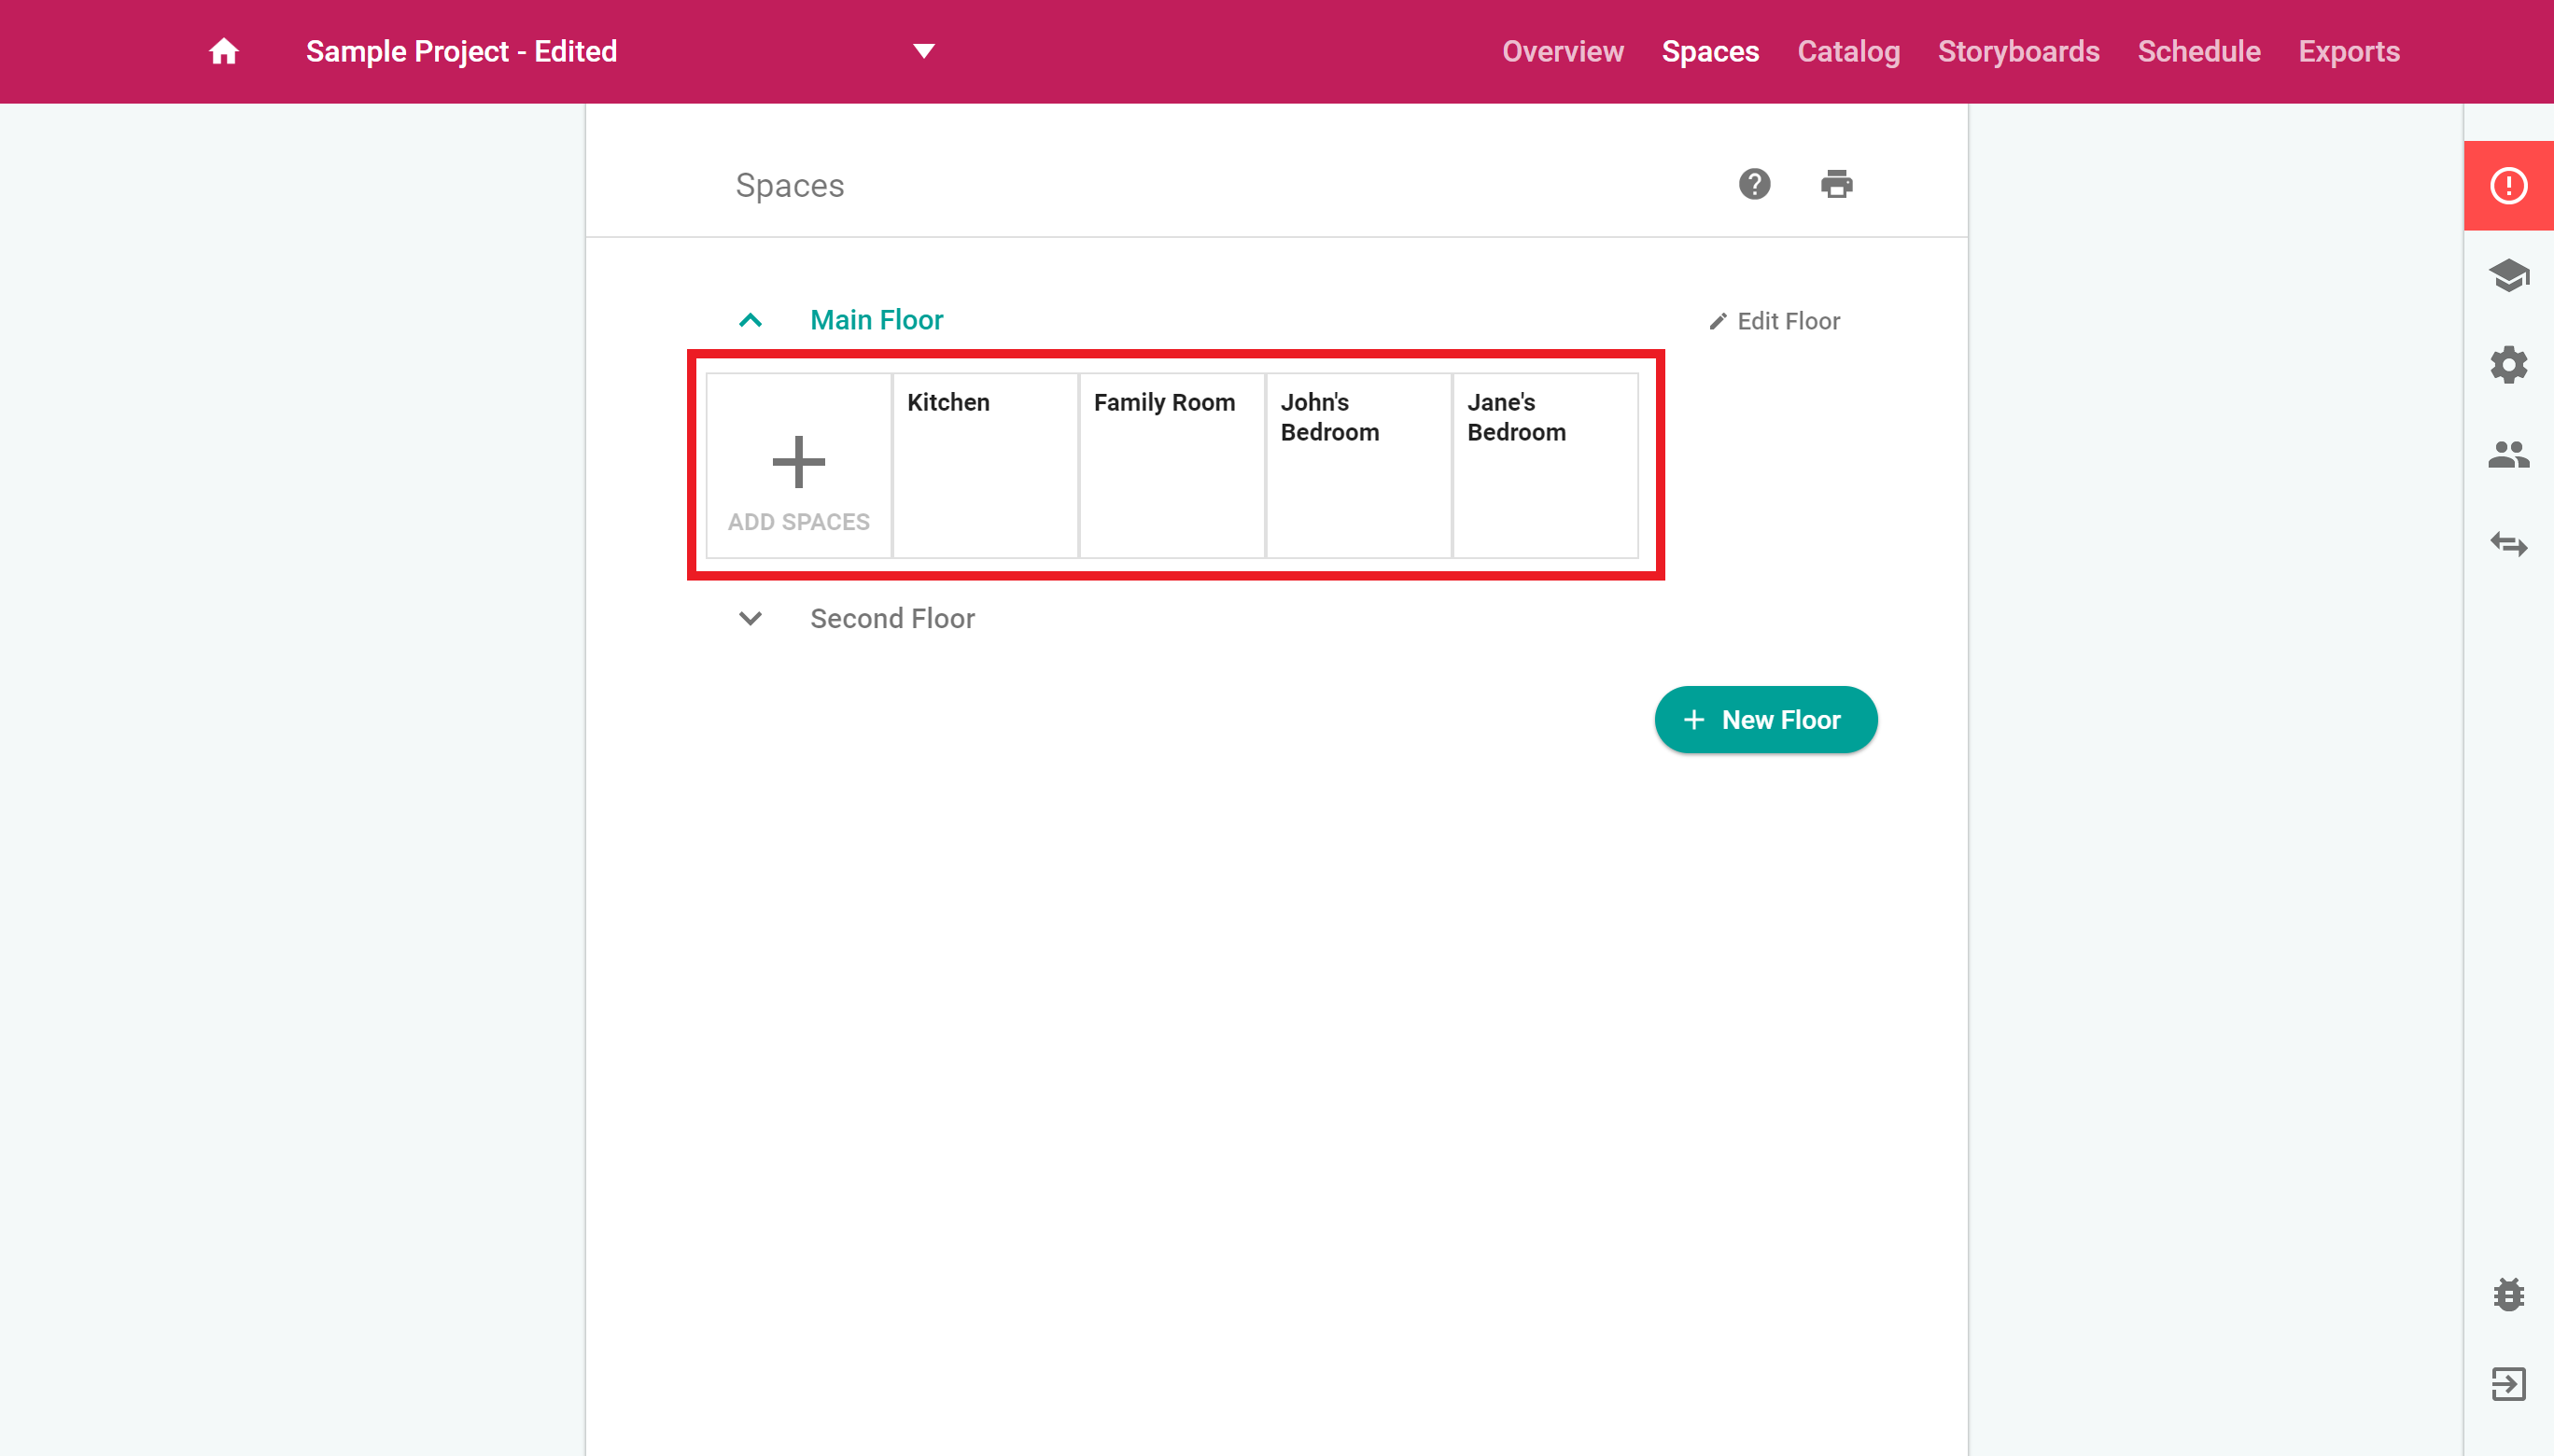
Task: Click the Main Floor heading
Action: pyautogui.click(x=876, y=320)
